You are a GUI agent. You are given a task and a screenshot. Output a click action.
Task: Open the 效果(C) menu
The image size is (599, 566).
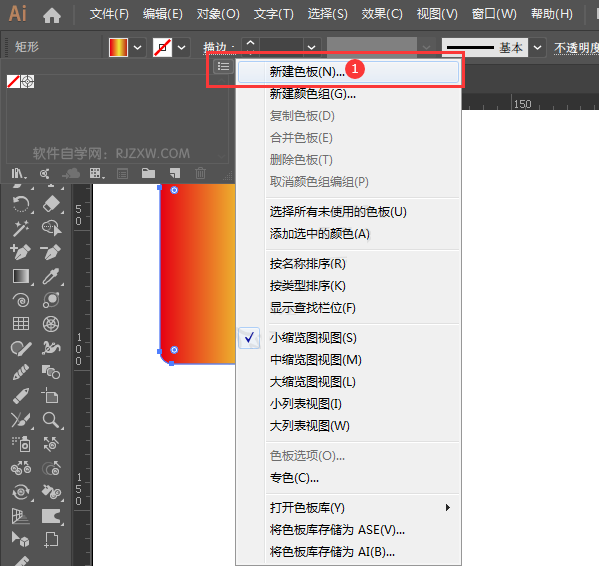382,14
